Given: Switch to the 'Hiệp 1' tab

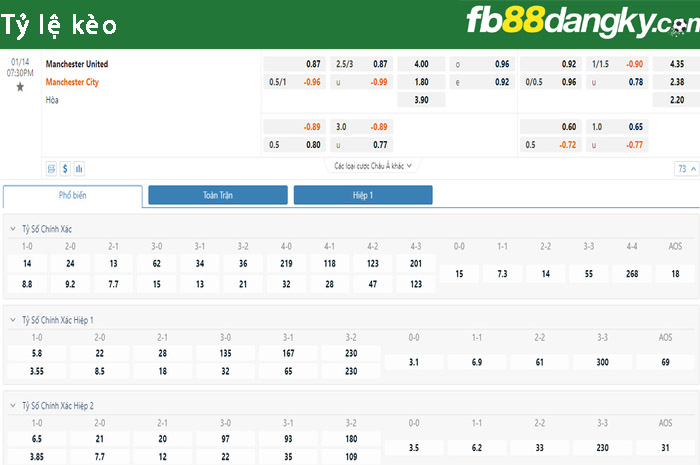Looking at the screenshot, I should (363, 195).
